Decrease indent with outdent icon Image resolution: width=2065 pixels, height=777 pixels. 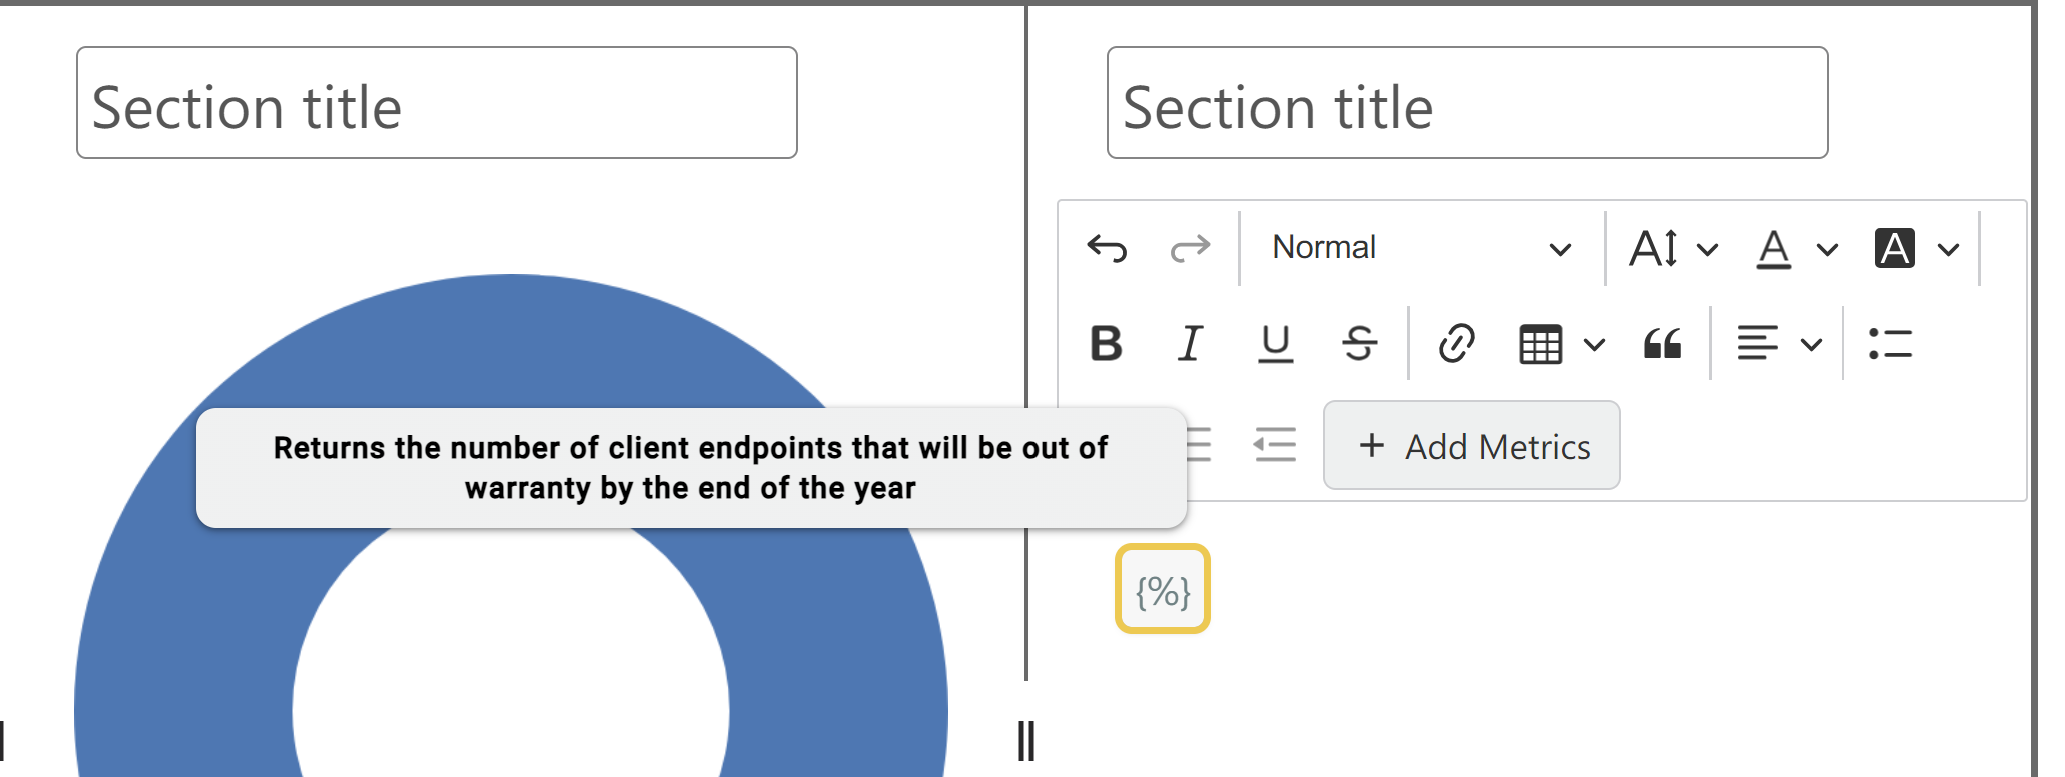click(1275, 445)
